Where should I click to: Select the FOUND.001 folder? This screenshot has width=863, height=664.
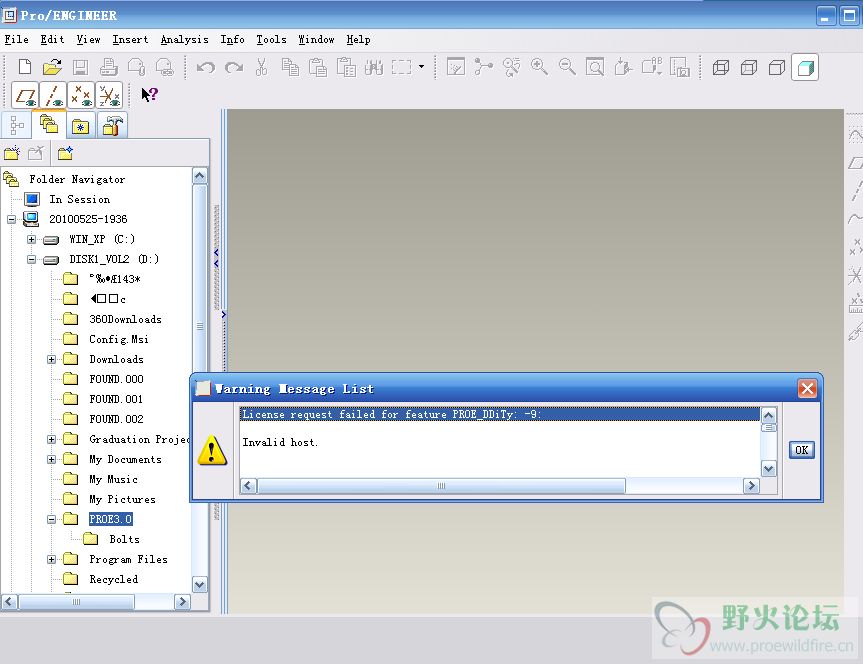pos(116,399)
